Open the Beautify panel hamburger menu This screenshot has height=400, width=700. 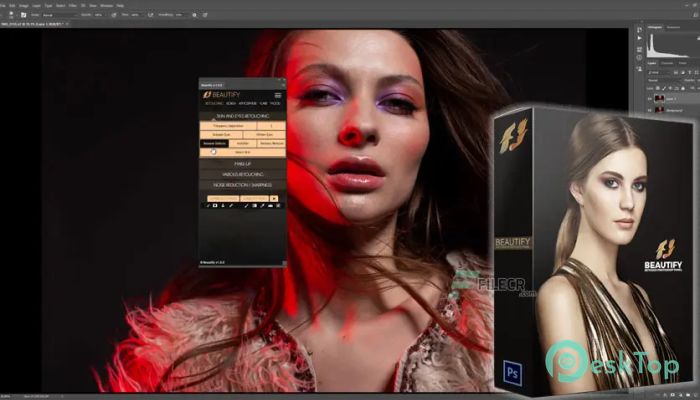[278, 95]
